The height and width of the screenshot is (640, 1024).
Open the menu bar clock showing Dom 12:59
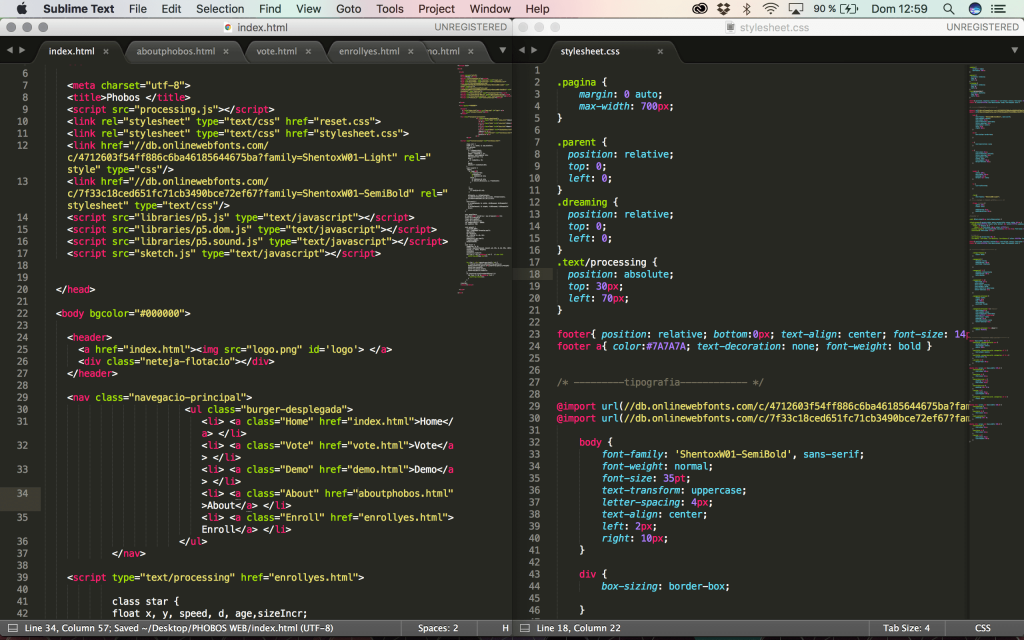pyautogui.click(x=899, y=8)
